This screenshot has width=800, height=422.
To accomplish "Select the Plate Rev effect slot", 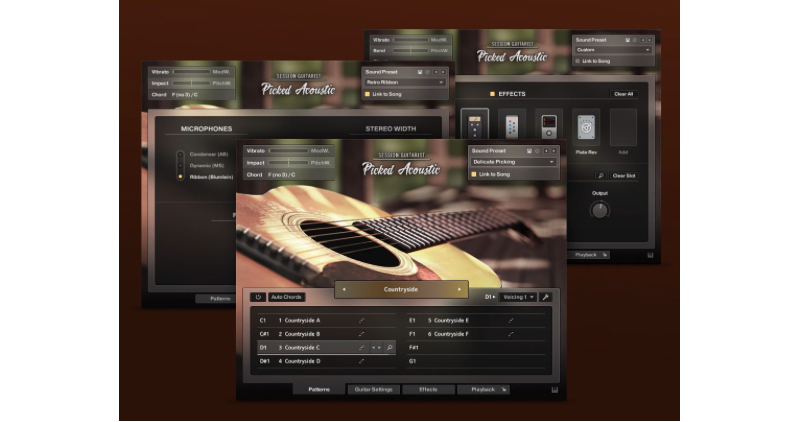I will click(x=586, y=128).
